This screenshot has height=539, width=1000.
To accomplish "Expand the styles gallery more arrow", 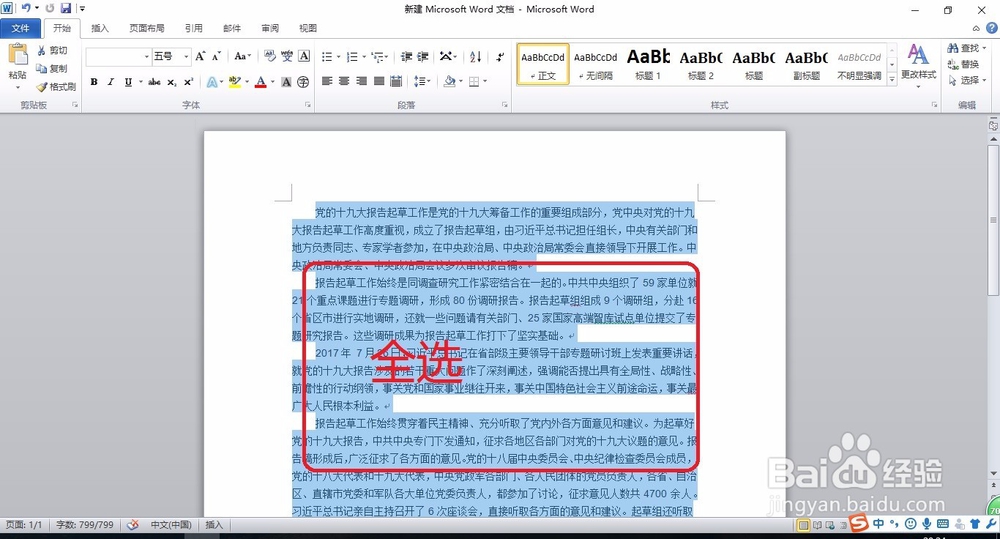I will [x=892, y=79].
